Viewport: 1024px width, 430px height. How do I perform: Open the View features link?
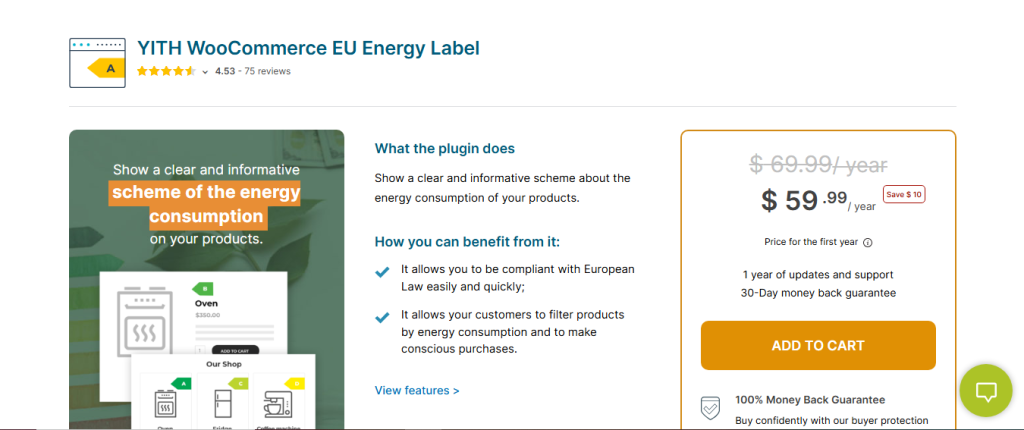pos(417,390)
